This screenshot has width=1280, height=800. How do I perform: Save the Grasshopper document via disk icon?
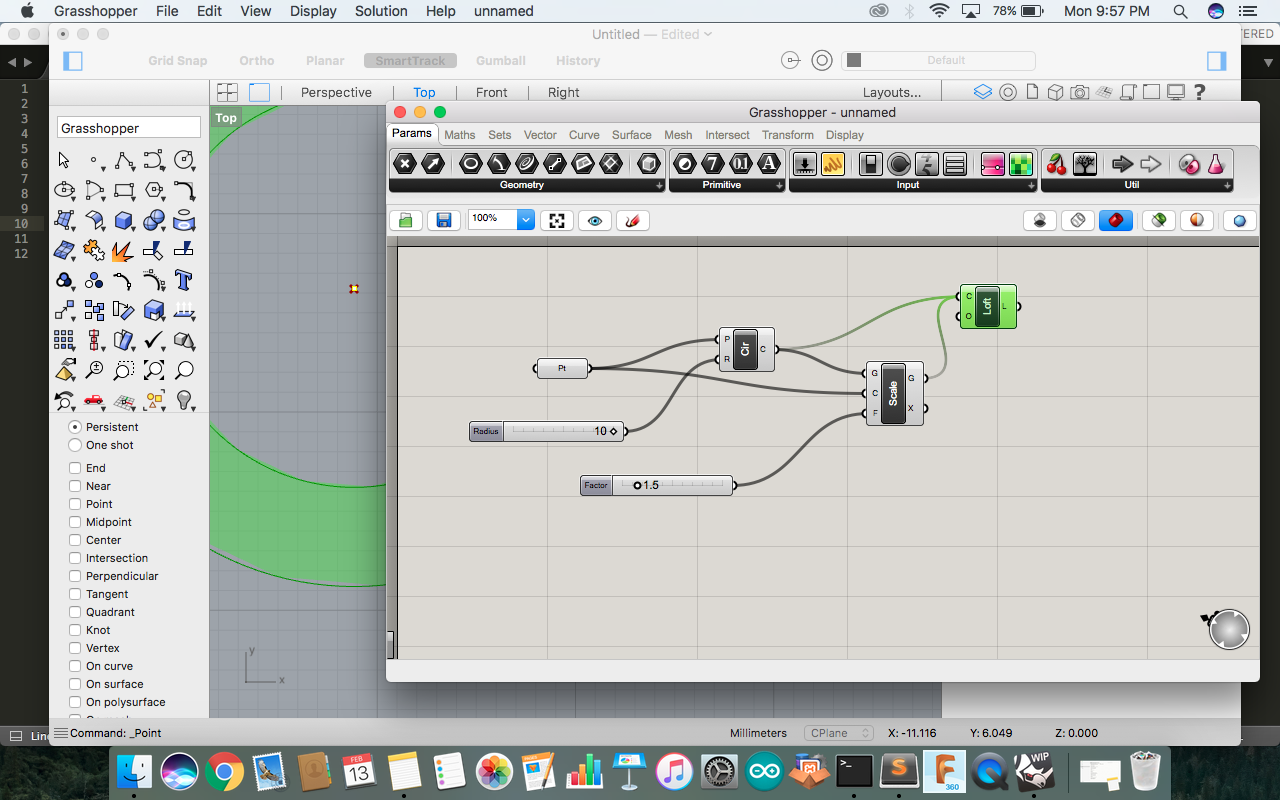[x=444, y=220]
